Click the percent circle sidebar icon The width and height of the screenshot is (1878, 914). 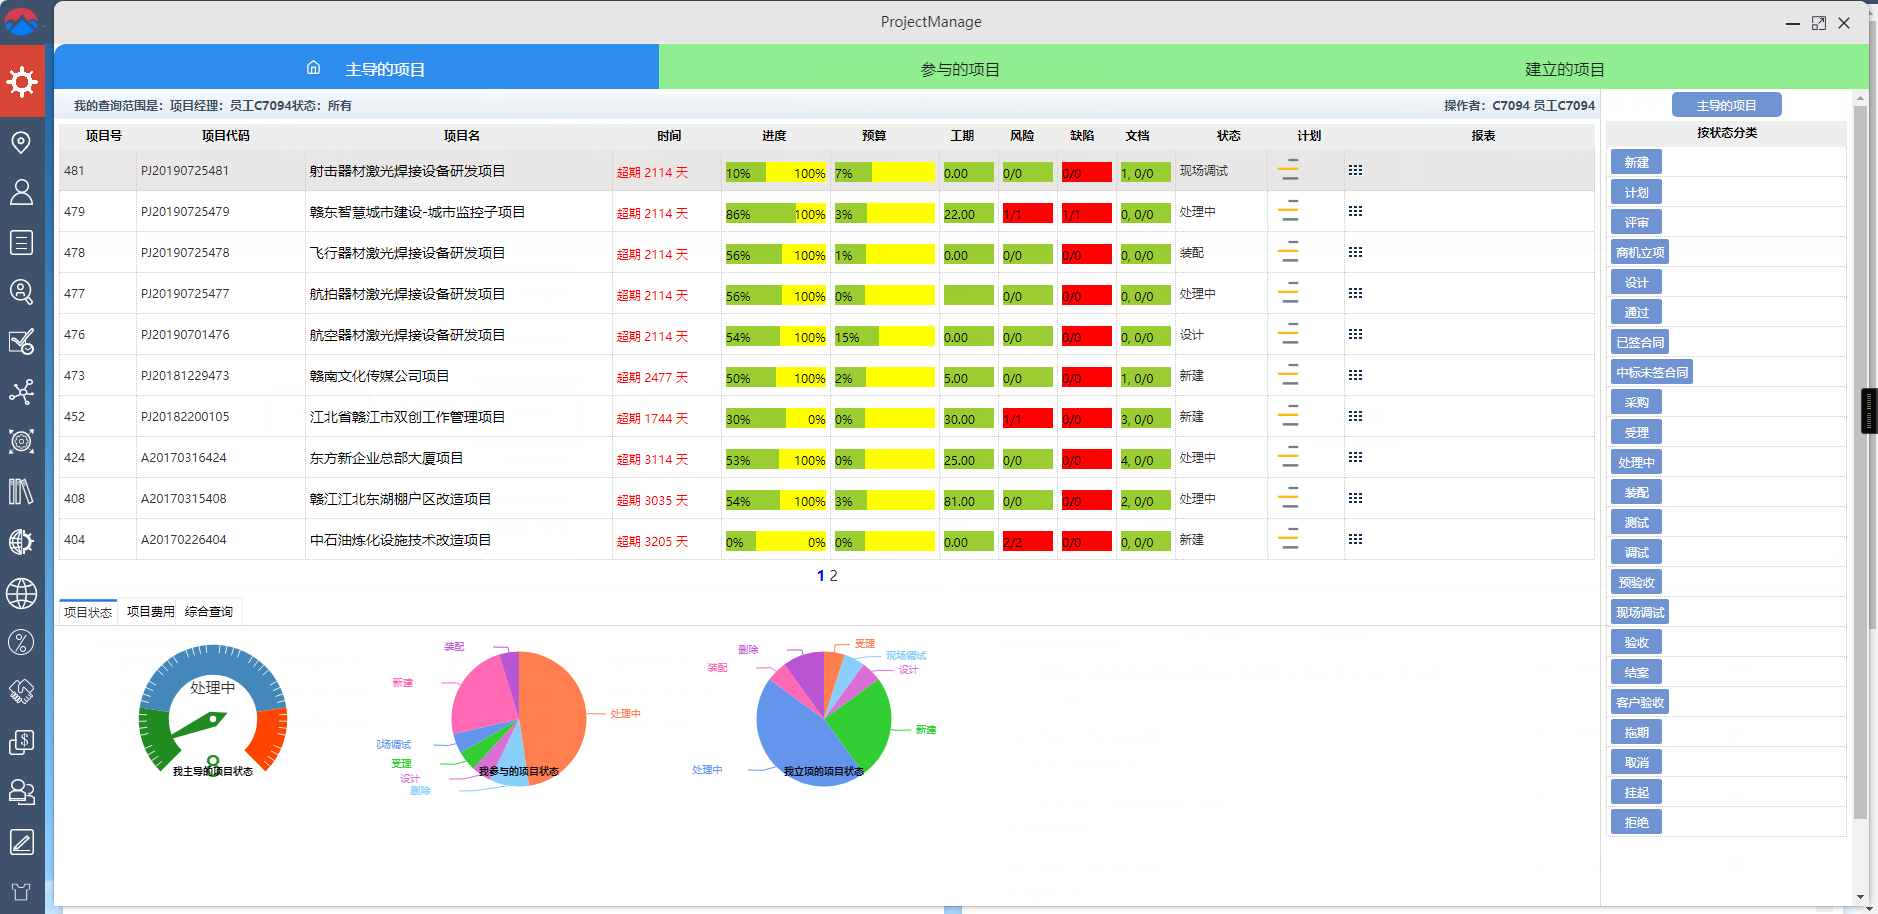pyautogui.click(x=21, y=642)
